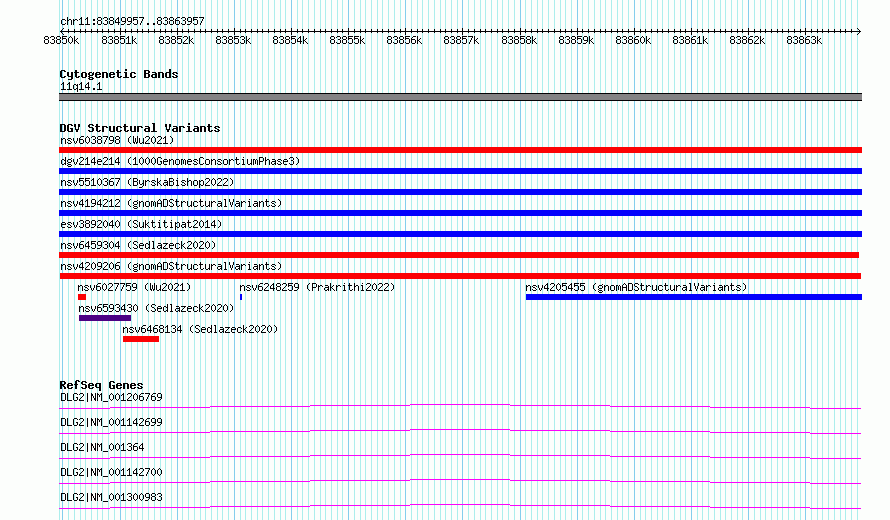Click the 83863k ruler tick label
Image resolution: width=890 pixels, height=520 pixels.
point(804,40)
